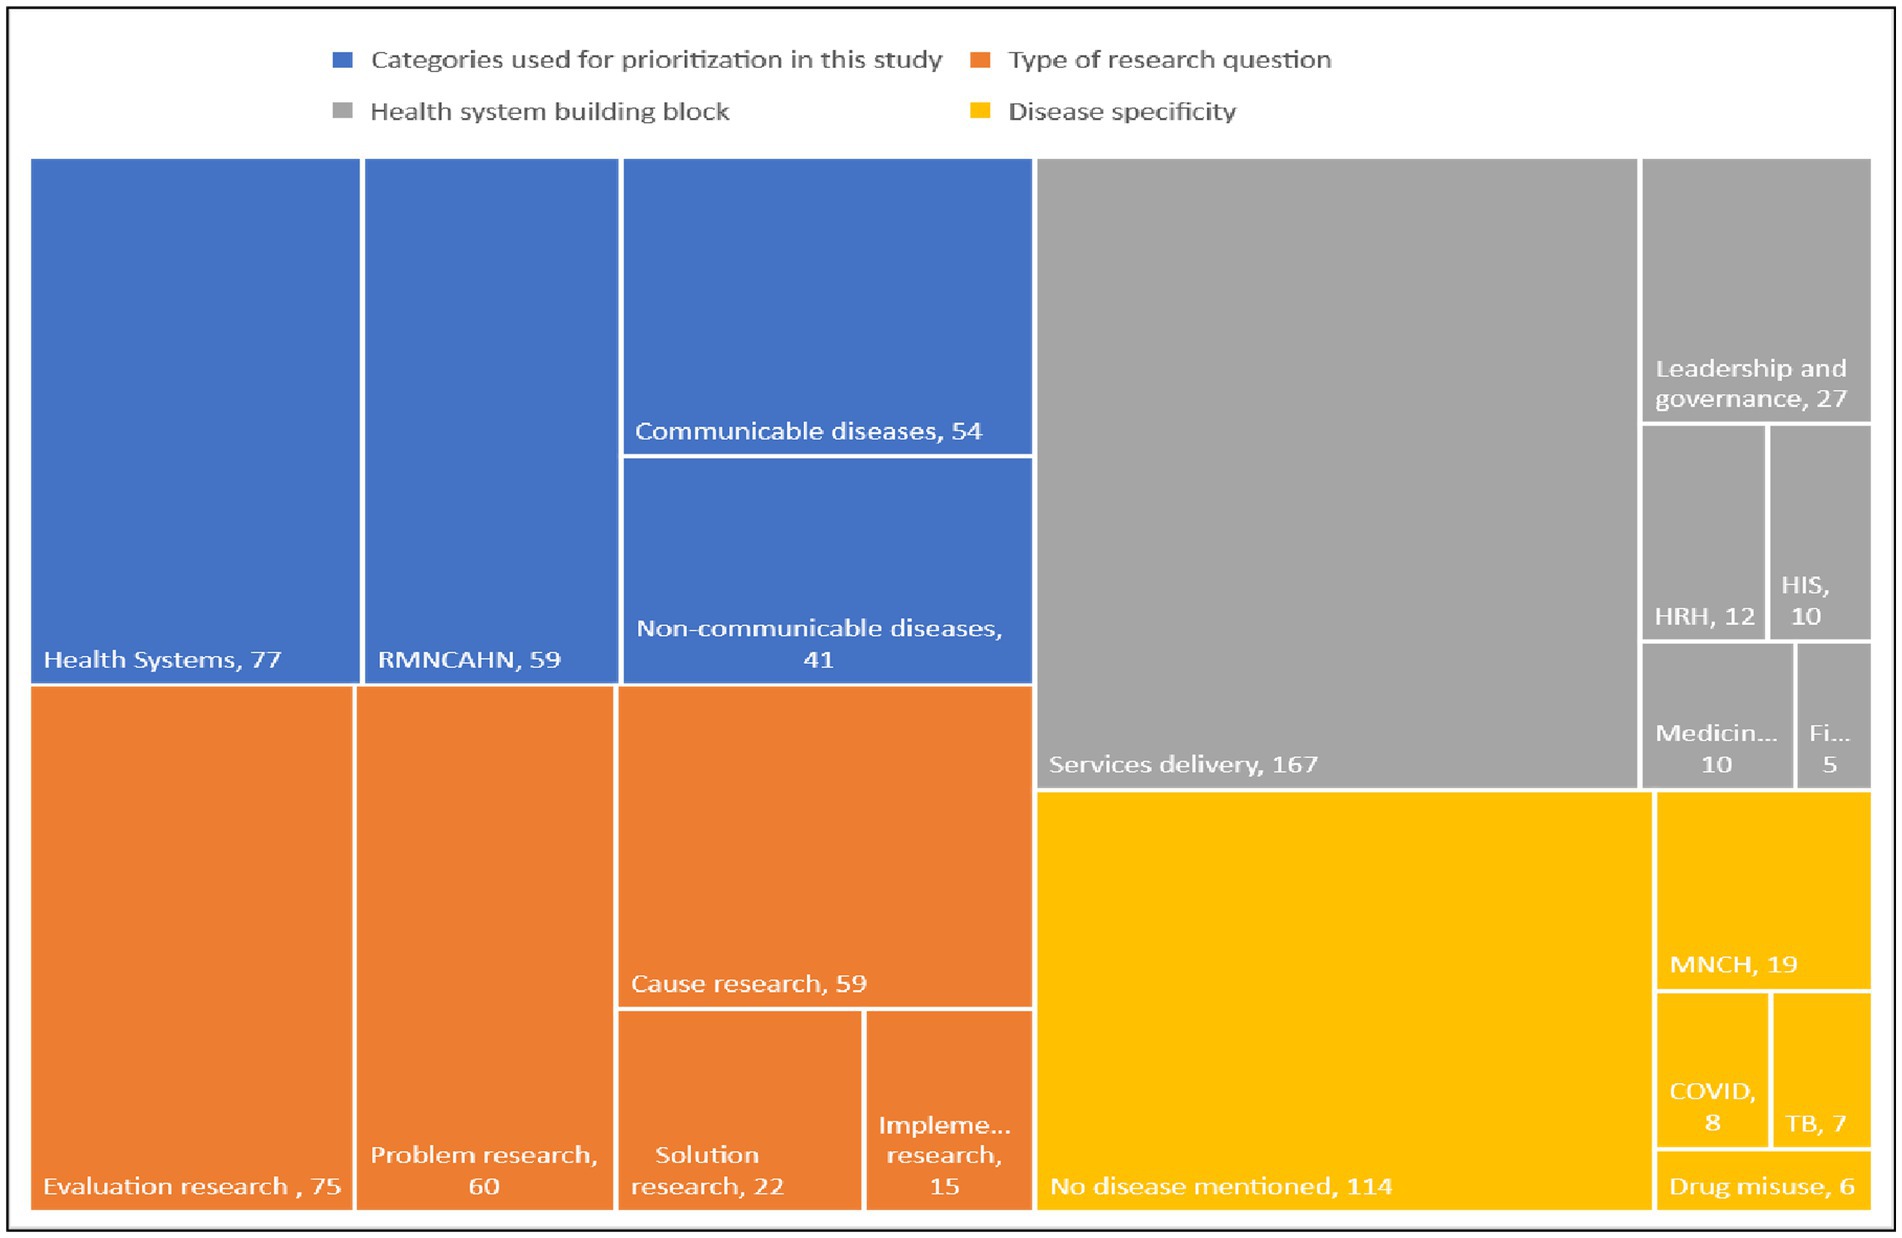
Task: Select the 'HIS, 10' block
Action: coord(1820,532)
